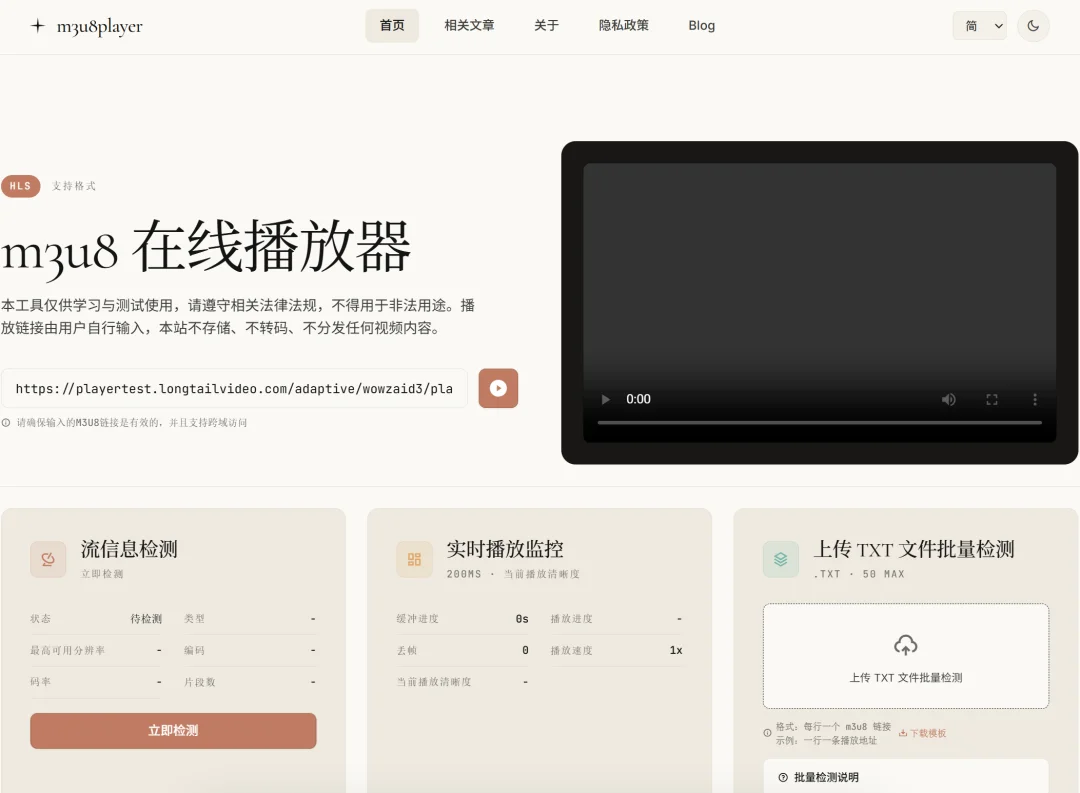Image resolution: width=1080 pixels, height=793 pixels.
Task: Open the video player more options menu
Action: tap(1035, 399)
